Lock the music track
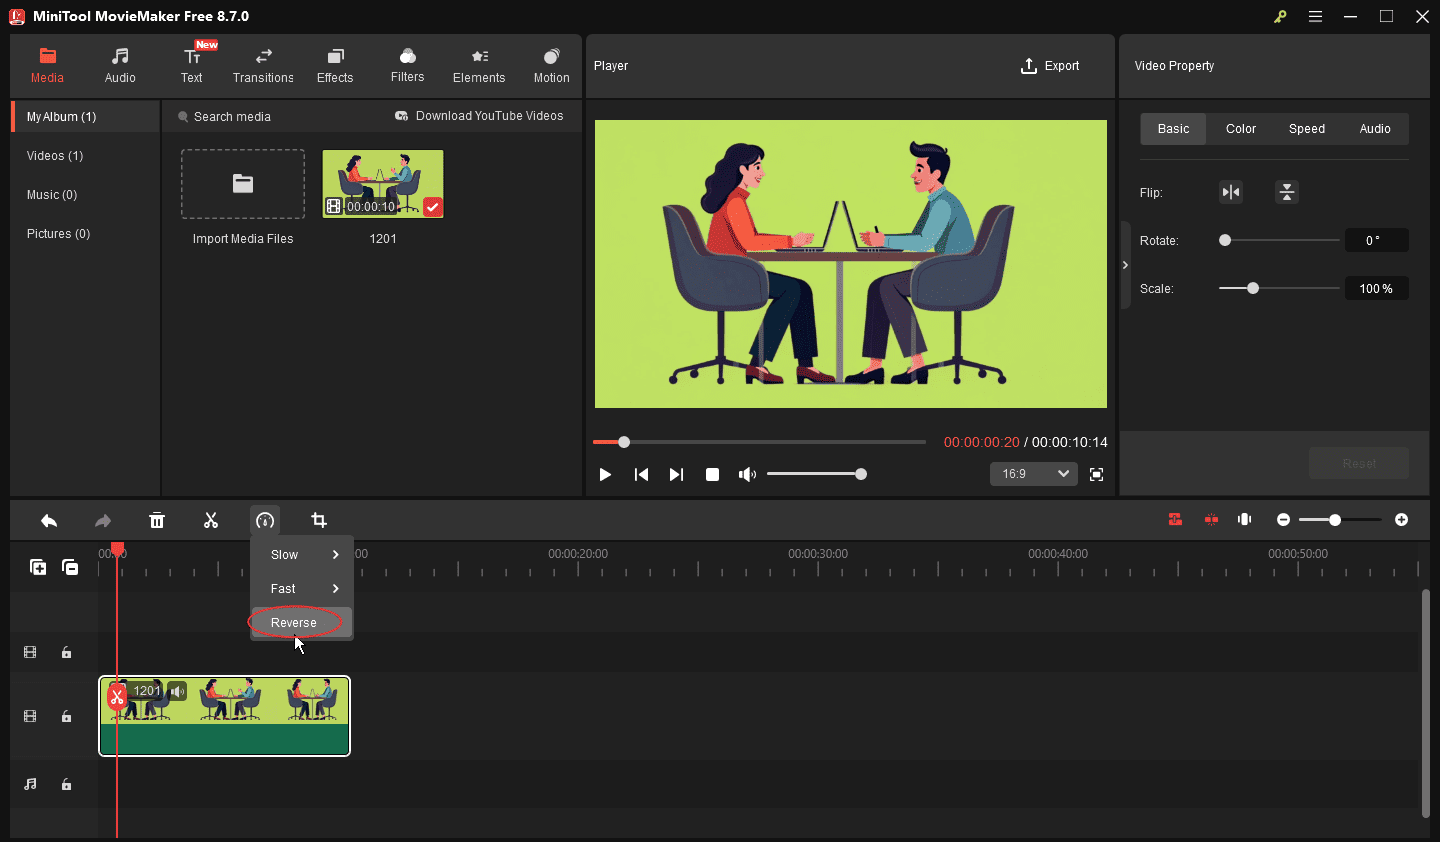Image resolution: width=1440 pixels, height=842 pixels. 66,785
